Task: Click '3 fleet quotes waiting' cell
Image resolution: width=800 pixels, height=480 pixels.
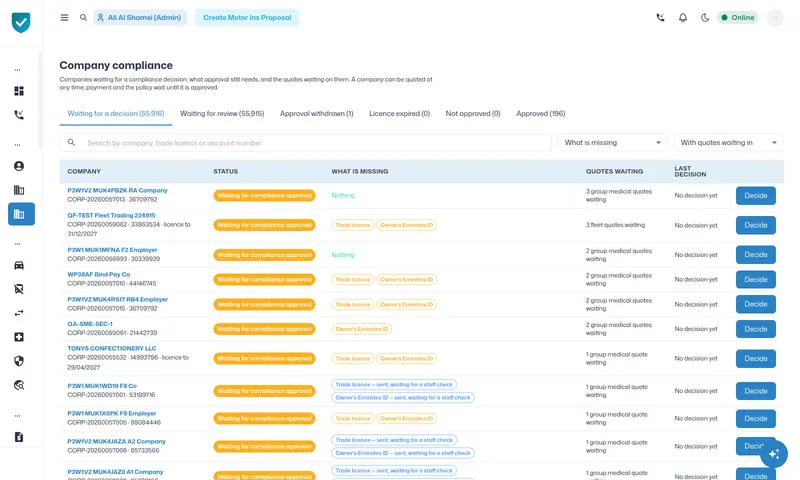Action: 615,225
